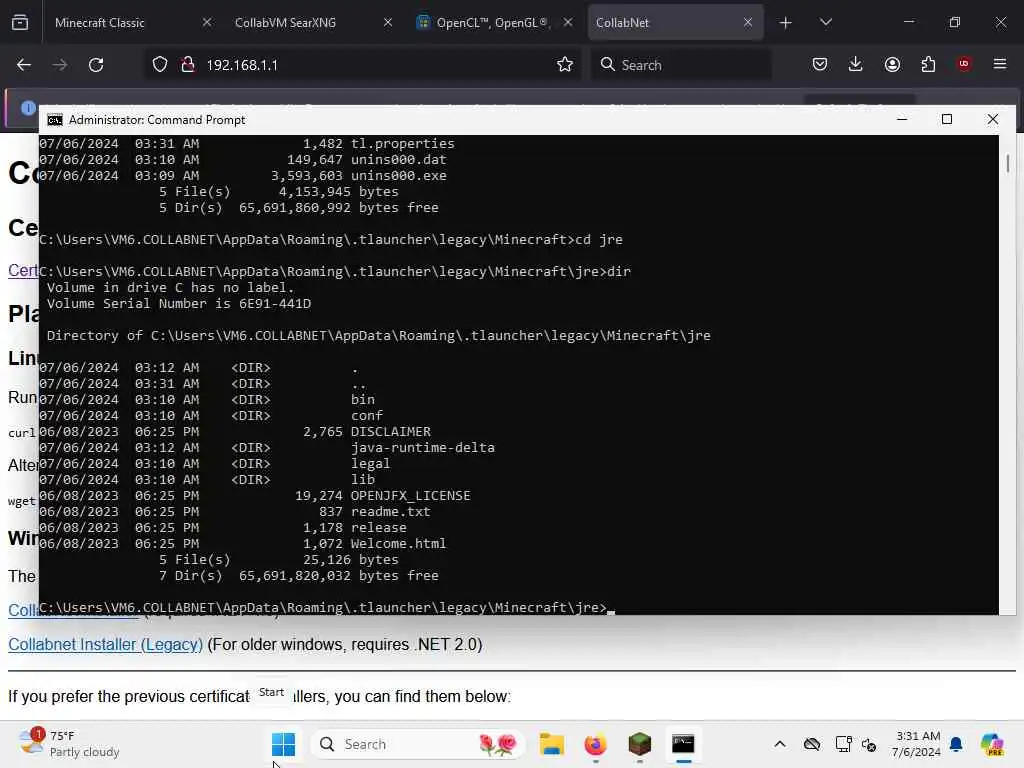Image resolution: width=1024 pixels, height=768 pixels.
Task: Select the CollabNet tab
Action: (x=675, y=23)
